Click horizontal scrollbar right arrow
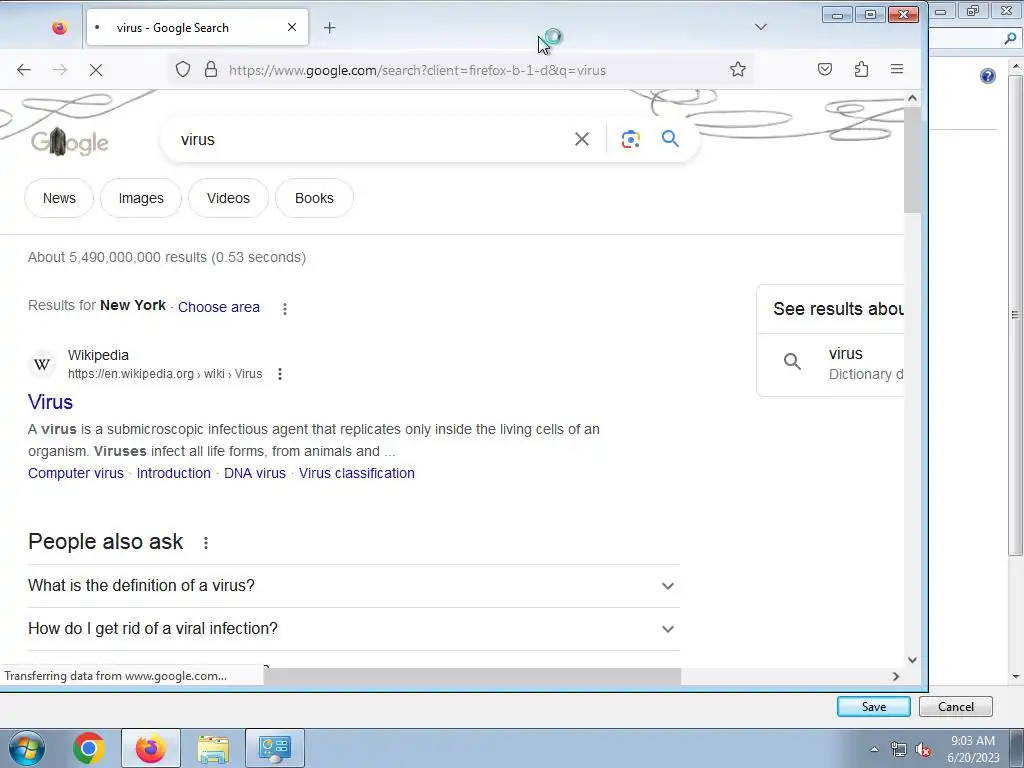1024x768 pixels. pos(896,677)
